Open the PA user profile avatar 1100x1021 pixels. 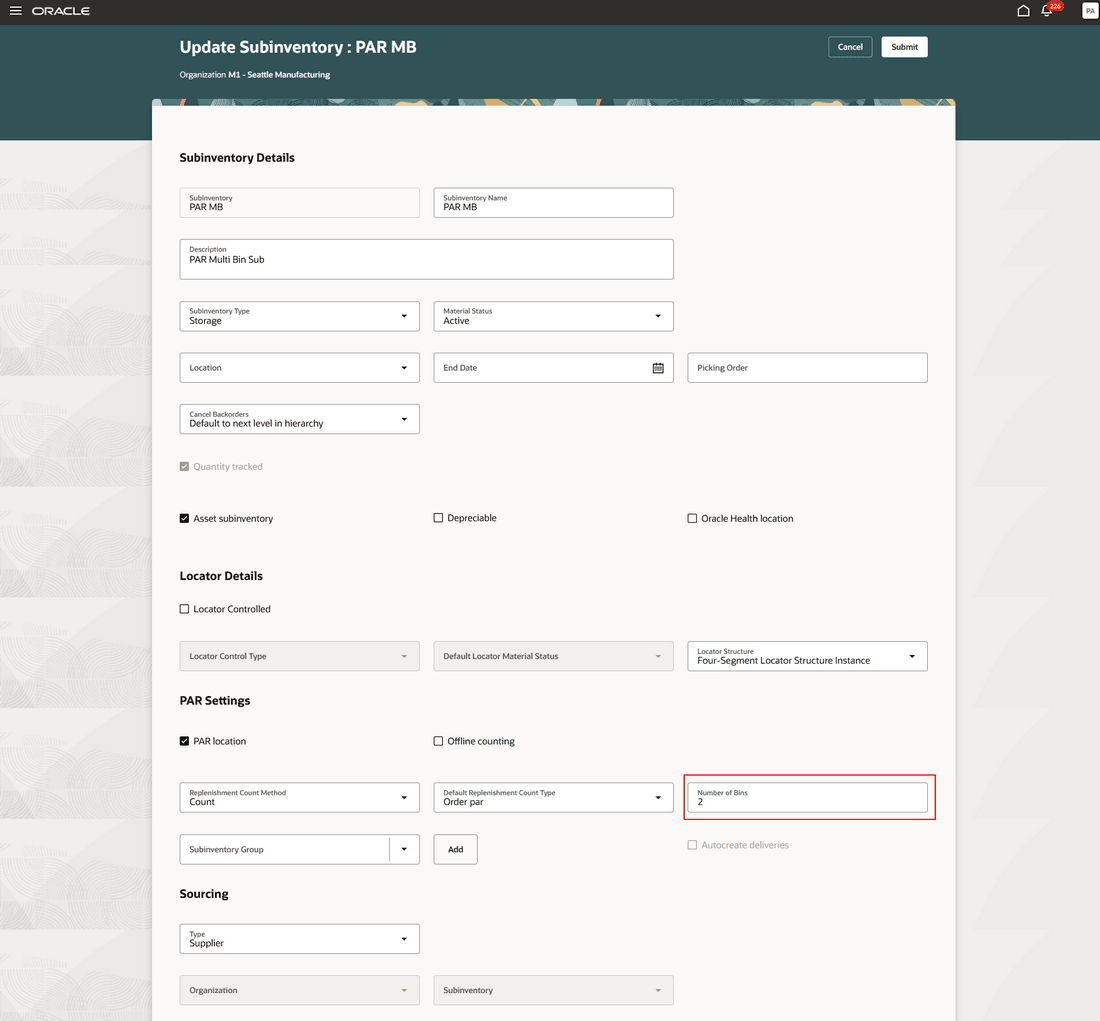point(1089,11)
